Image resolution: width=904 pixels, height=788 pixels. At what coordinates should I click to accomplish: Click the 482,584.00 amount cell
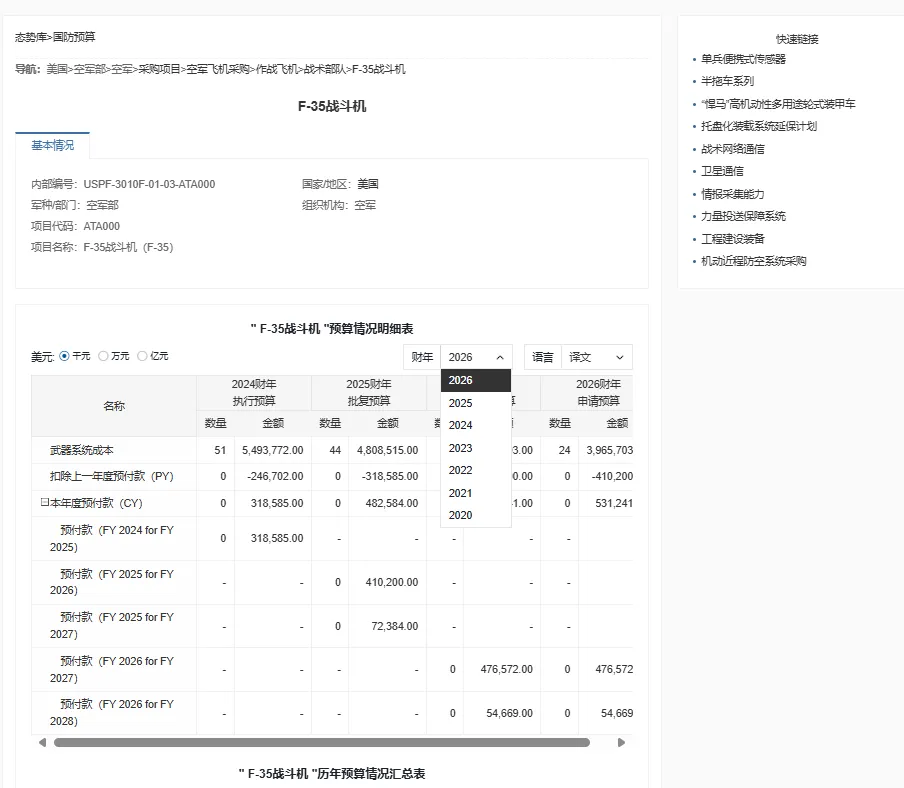click(x=387, y=503)
